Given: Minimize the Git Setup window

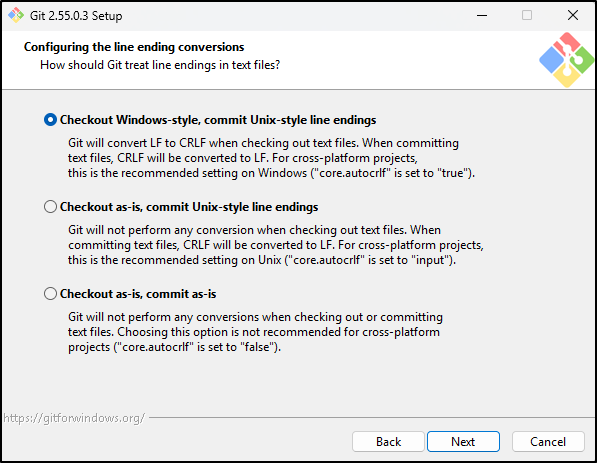Looking at the screenshot, I should click(x=482, y=16).
